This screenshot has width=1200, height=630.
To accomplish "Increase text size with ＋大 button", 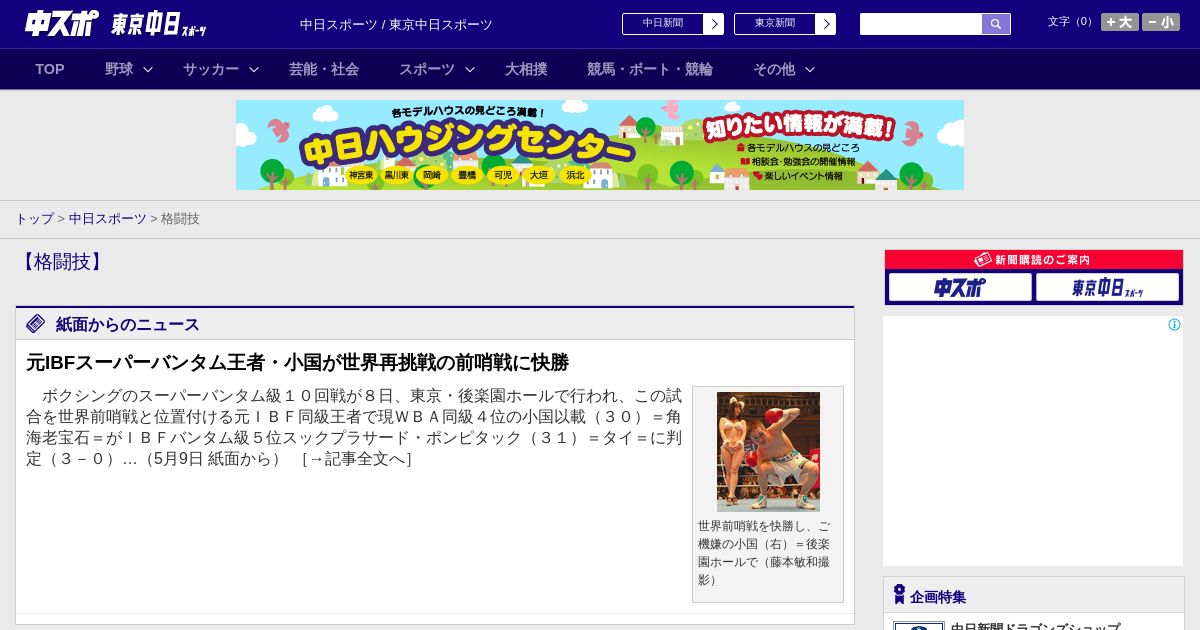I will pos(1119,22).
